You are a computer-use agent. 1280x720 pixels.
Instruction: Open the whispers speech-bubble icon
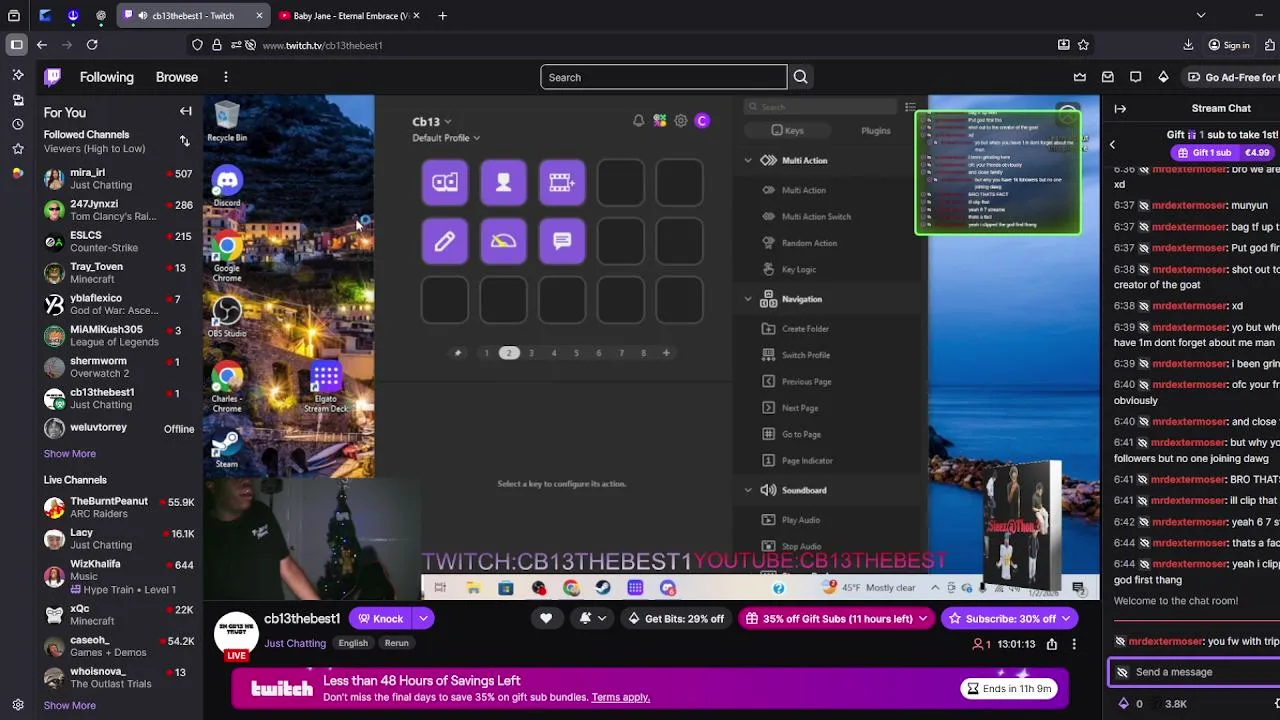(1135, 77)
